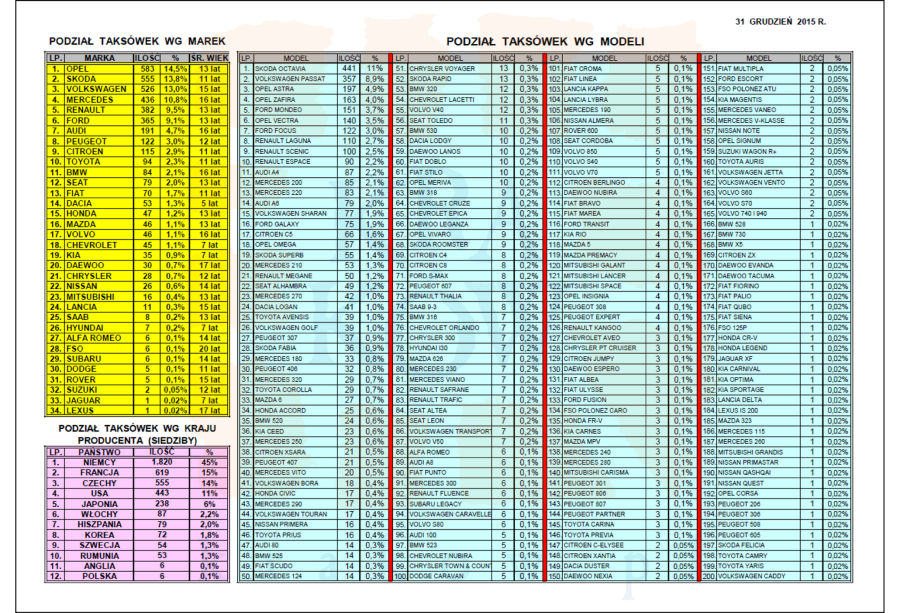Click the MARKA column header
This screenshot has height=613, width=900.
98,57
